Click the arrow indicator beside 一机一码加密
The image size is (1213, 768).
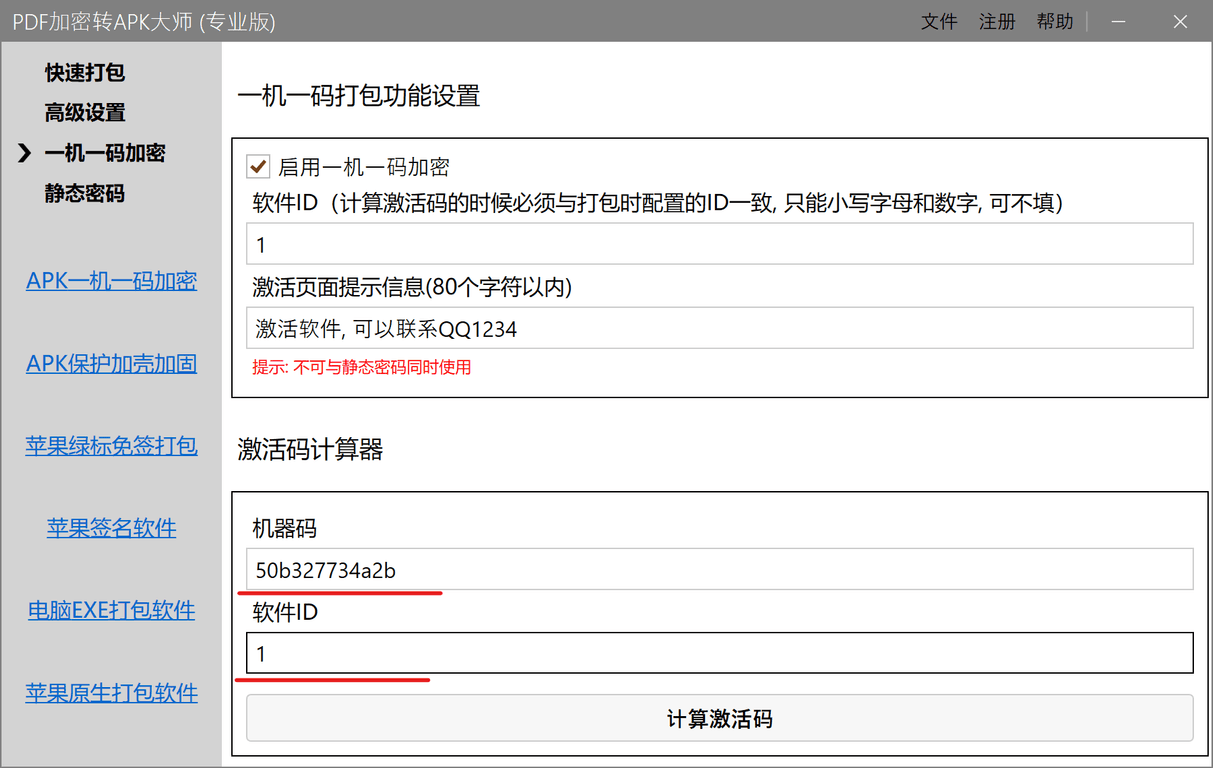click(x=23, y=153)
